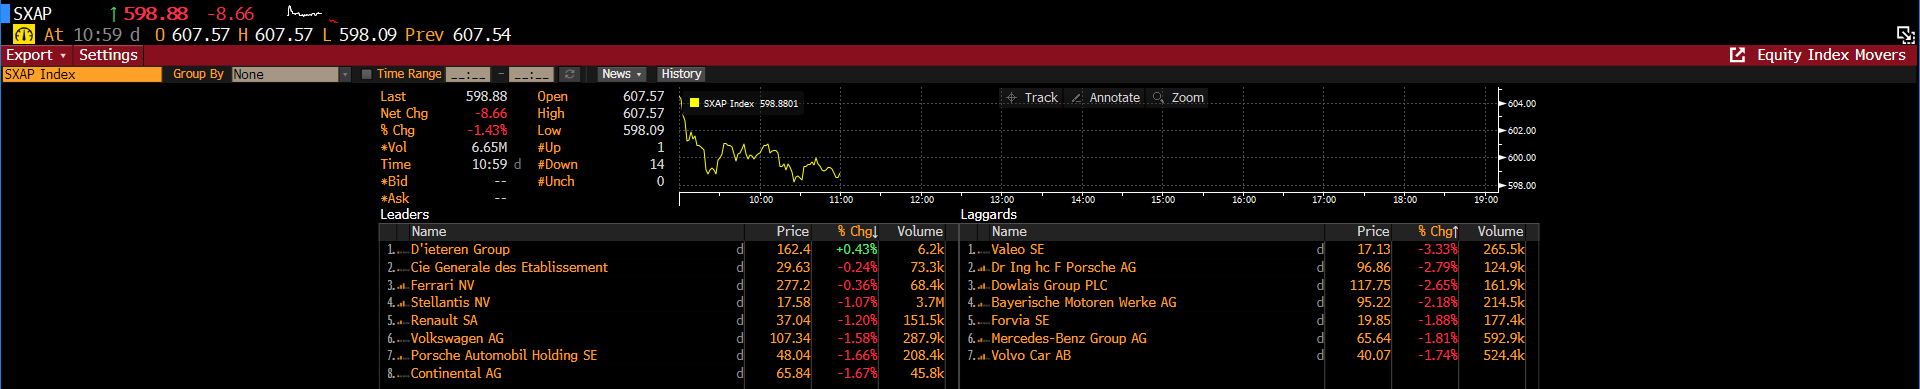Click the Time Range start time field
Image resolution: width=1920 pixels, height=389 pixels.
(x=468, y=74)
